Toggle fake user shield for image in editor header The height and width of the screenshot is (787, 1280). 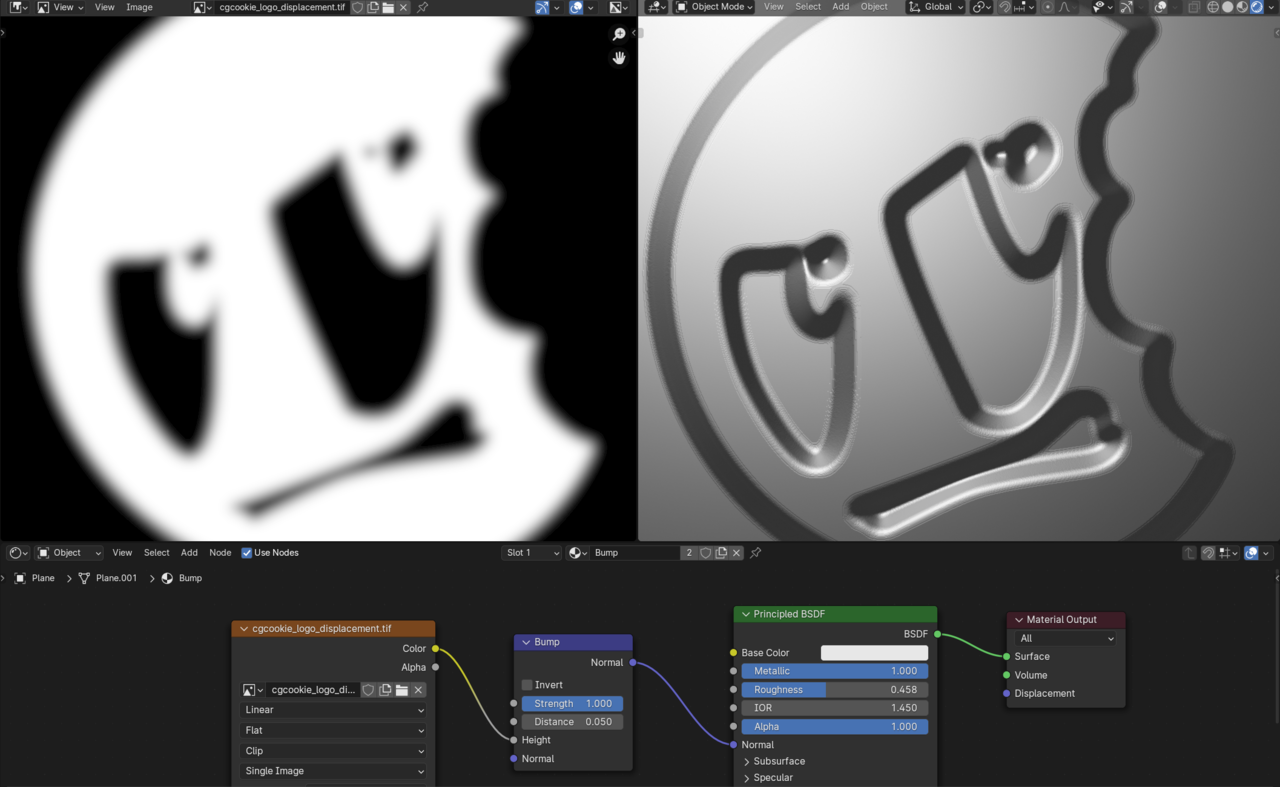[x=357, y=7]
